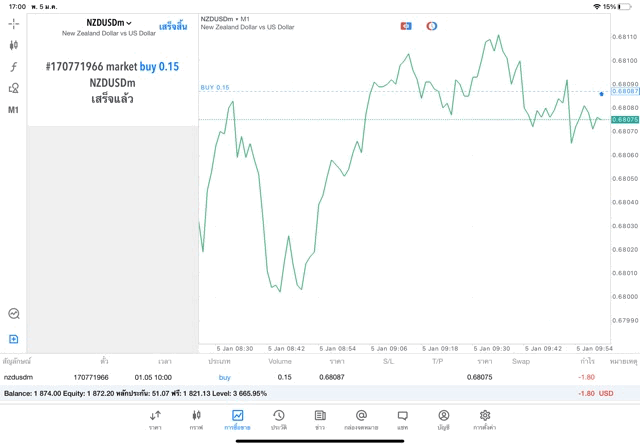Open the settings gear tab
Viewport: 640px width, 447px height.
484,420
